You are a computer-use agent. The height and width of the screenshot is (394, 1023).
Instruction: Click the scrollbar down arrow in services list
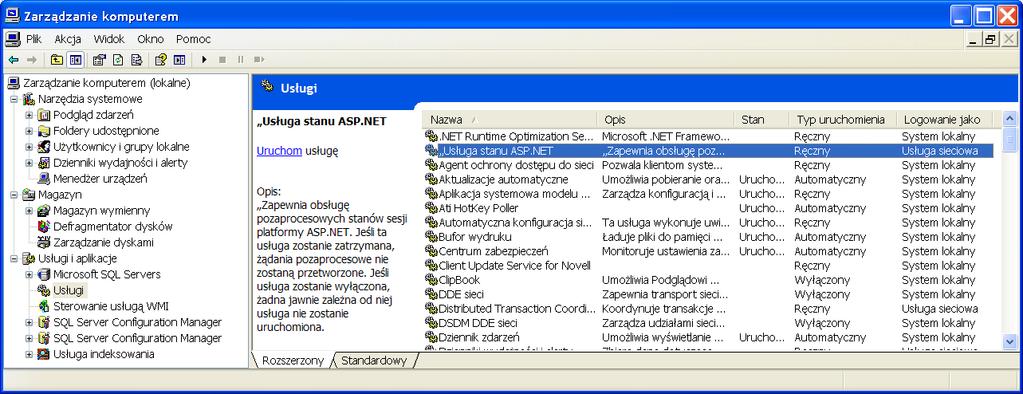click(x=1009, y=341)
